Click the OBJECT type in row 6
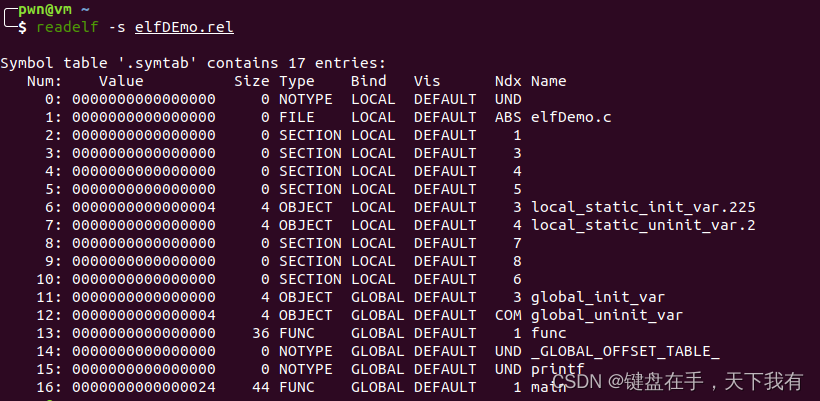Screen dimensions: 820x401 (x=305, y=208)
